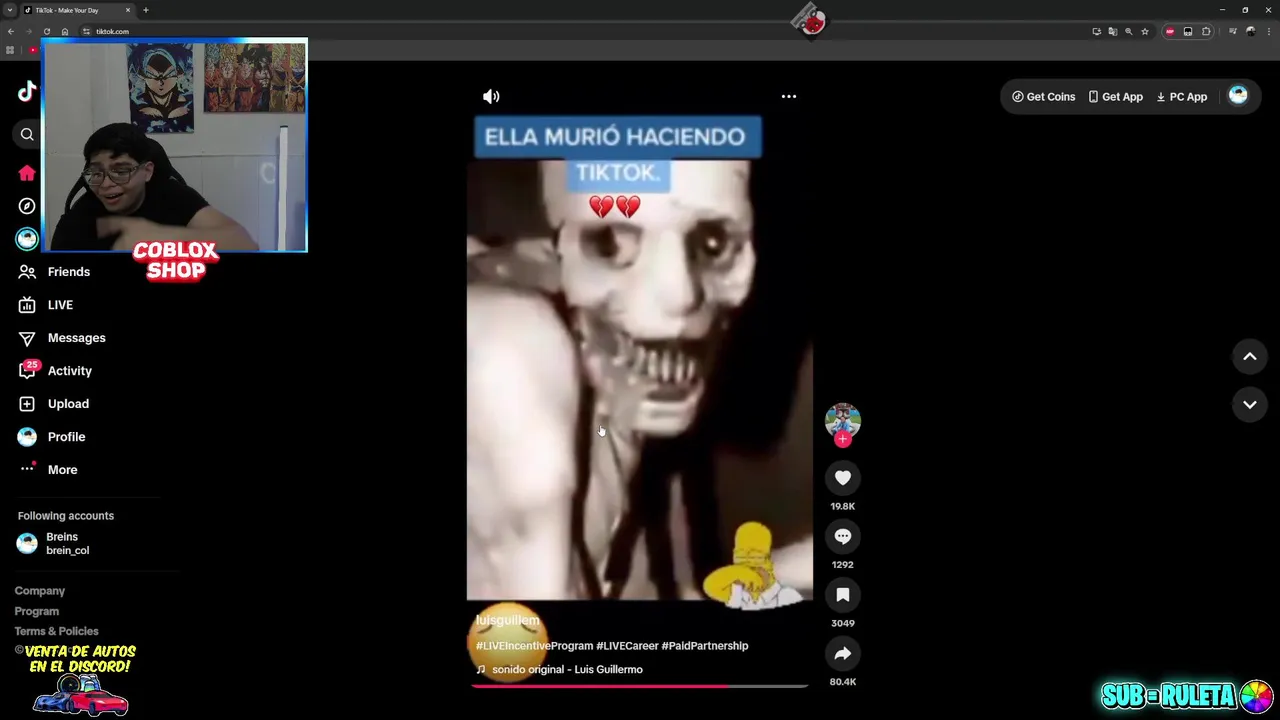Viewport: 1280px width, 720px height.
Task: Click the Get Coins button
Action: coord(1044,97)
